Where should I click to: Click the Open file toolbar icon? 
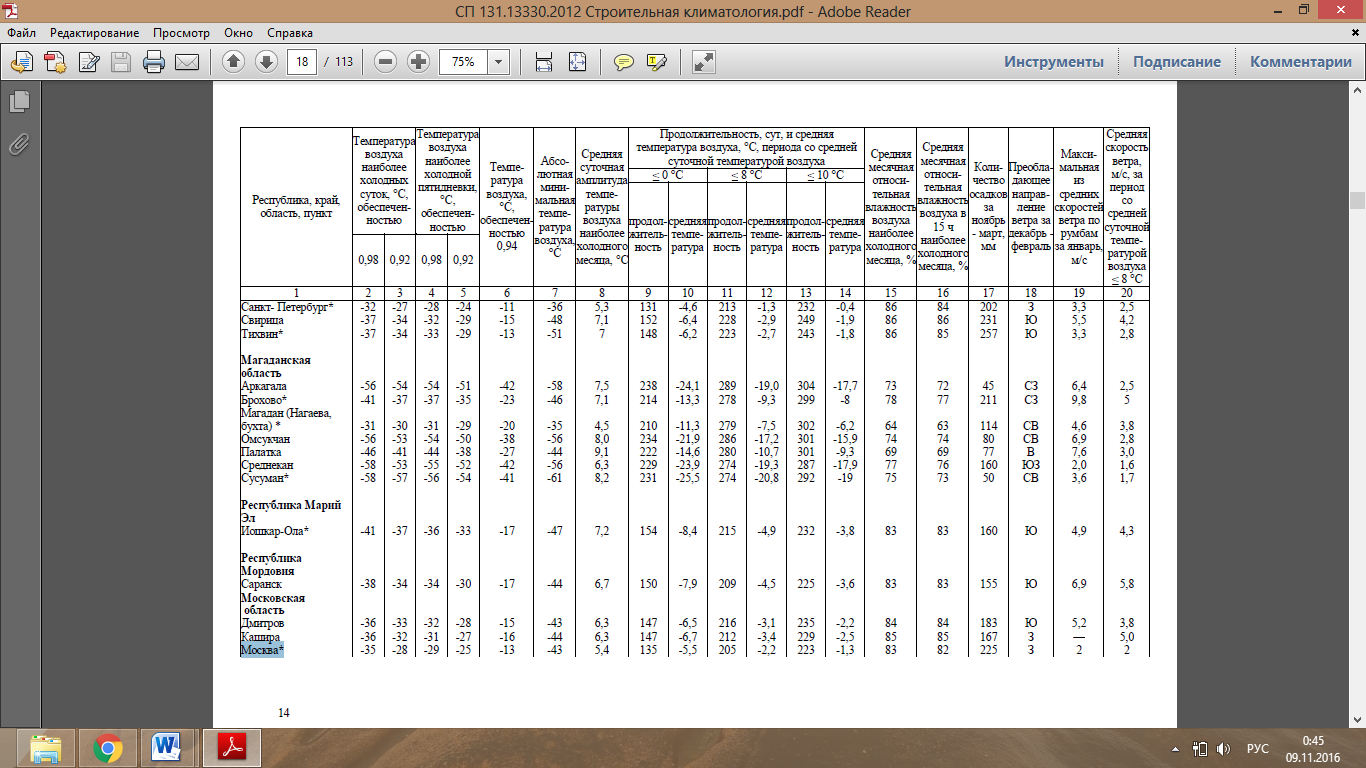[22, 62]
